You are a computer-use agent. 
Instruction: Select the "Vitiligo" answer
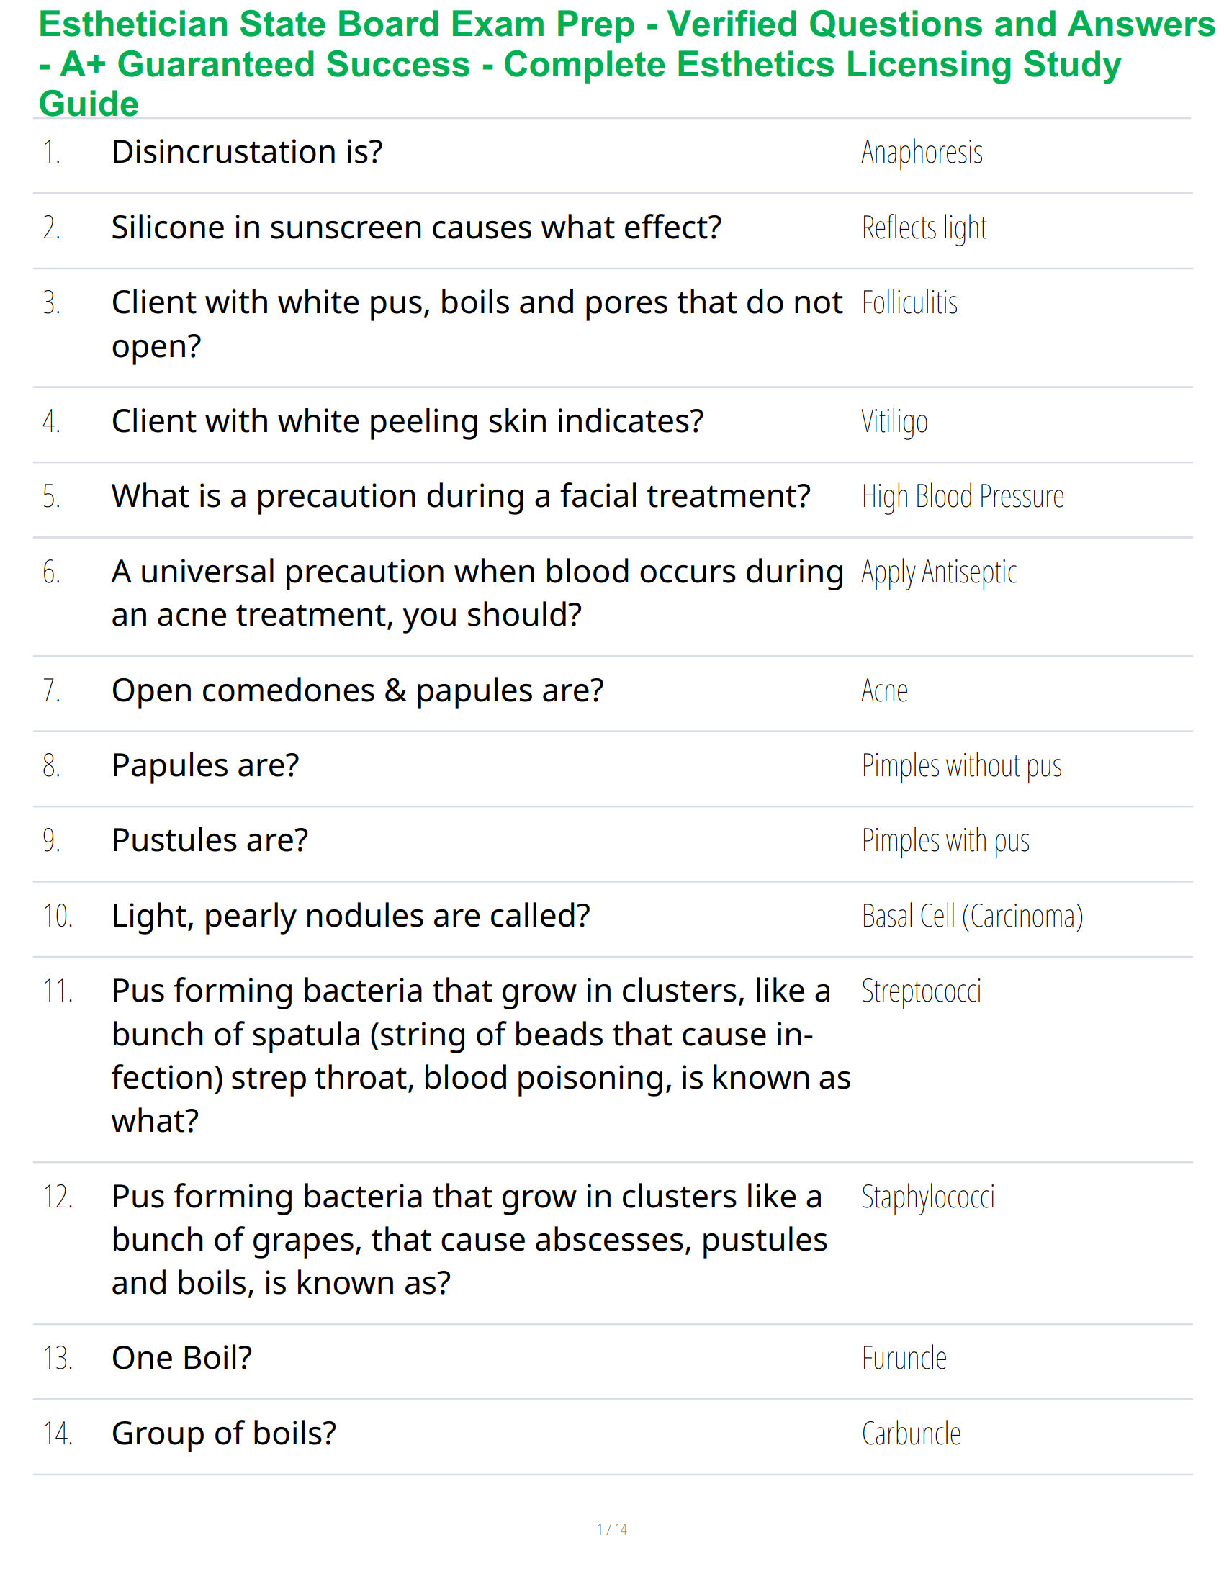895,422
